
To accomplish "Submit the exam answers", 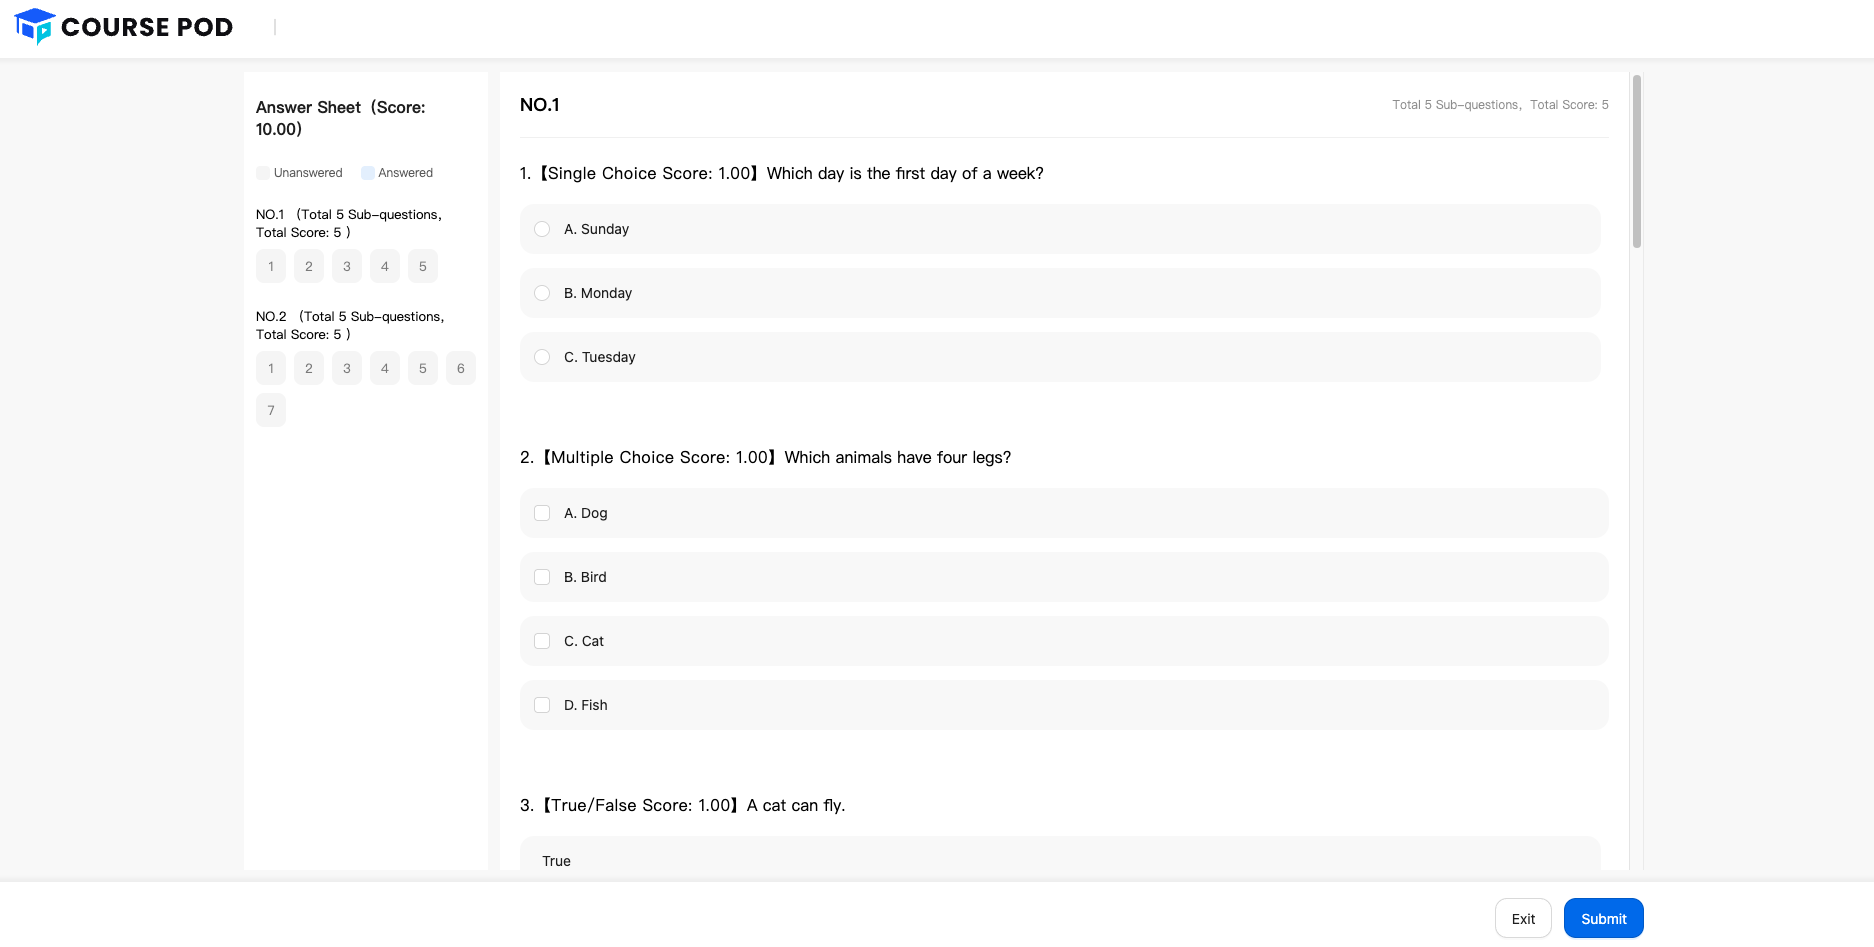I will tap(1603, 918).
